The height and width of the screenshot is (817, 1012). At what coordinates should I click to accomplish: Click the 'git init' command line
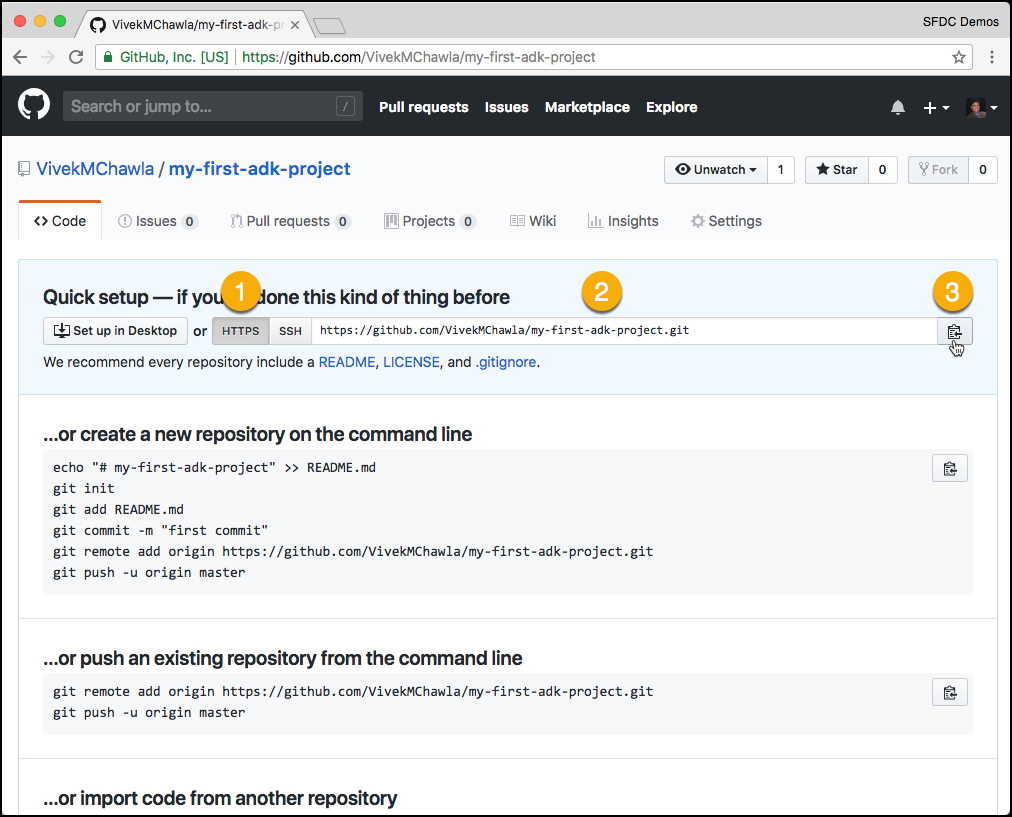point(84,489)
